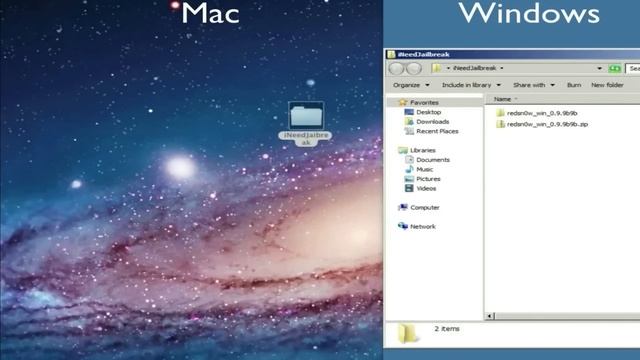Sort files by the Name column header
This screenshot has height=360, width=640.
tap(502, 99)
